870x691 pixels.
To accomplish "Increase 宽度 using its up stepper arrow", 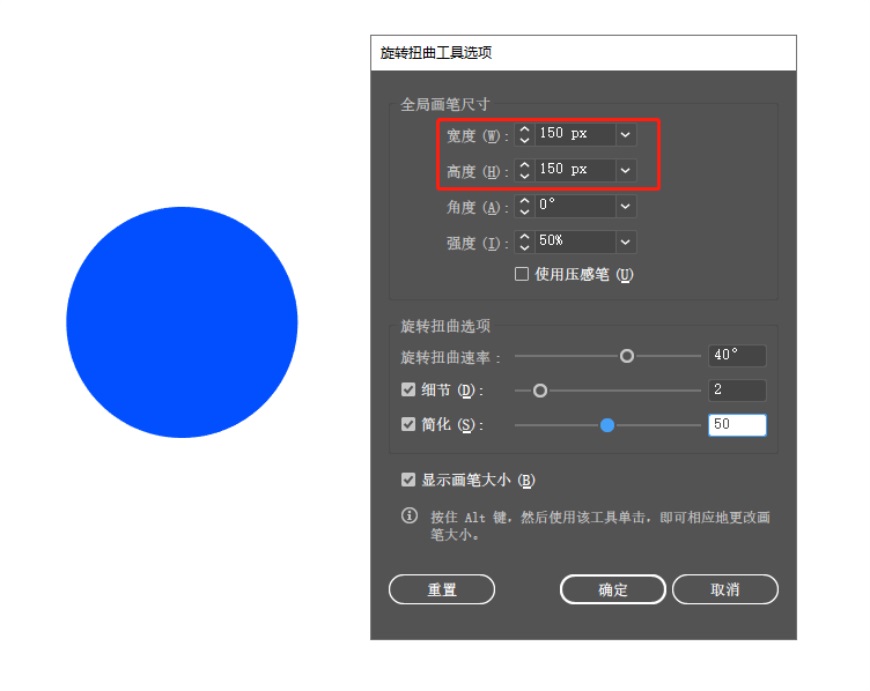I will (x=526, y=131).
